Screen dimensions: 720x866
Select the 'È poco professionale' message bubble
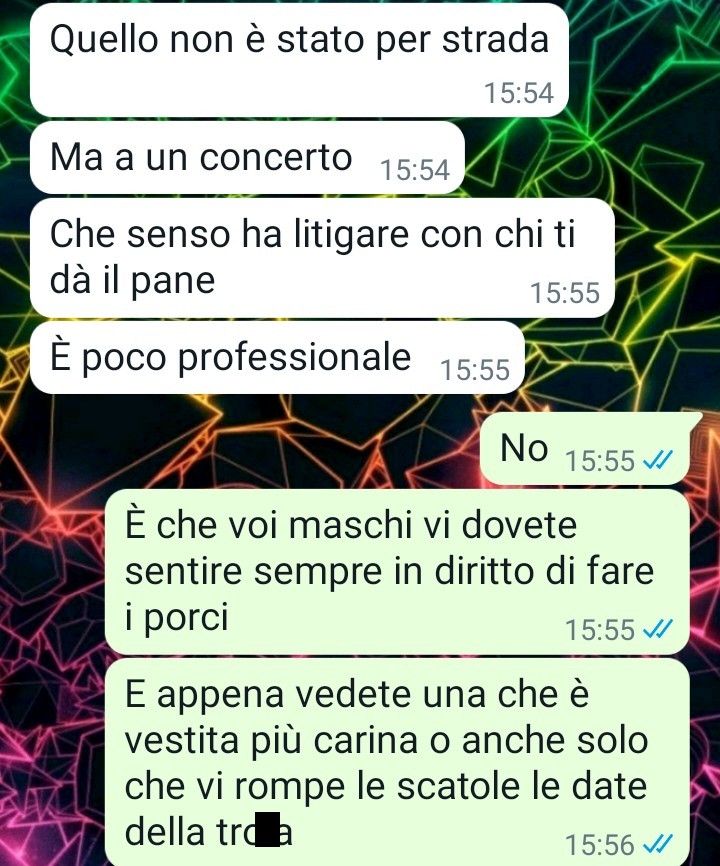277,357
